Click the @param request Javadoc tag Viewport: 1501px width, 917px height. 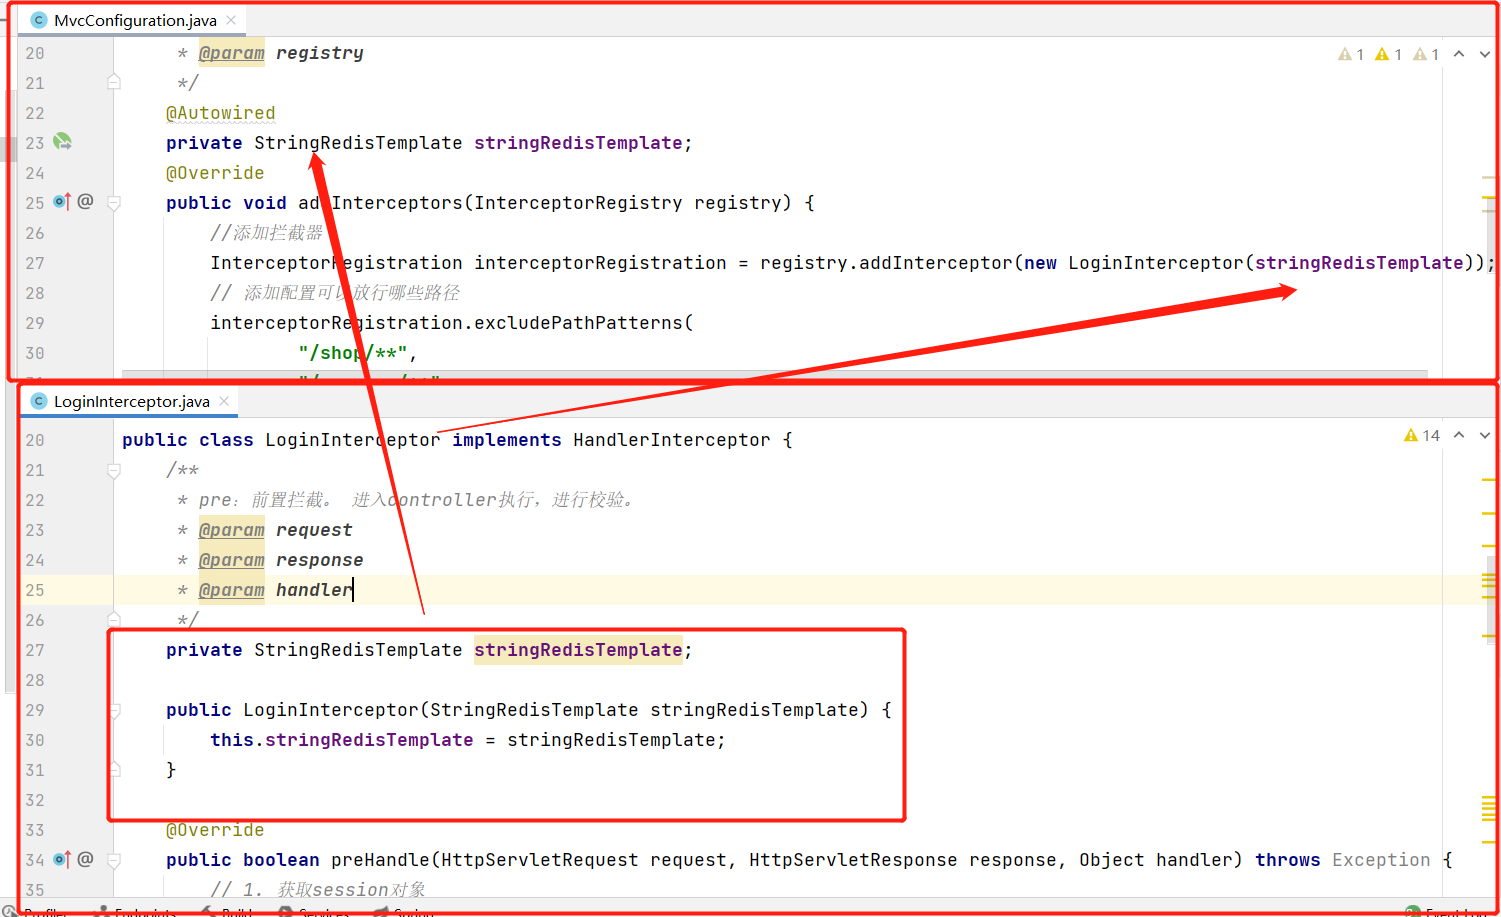pyautogui.click(x=275, y=530)
